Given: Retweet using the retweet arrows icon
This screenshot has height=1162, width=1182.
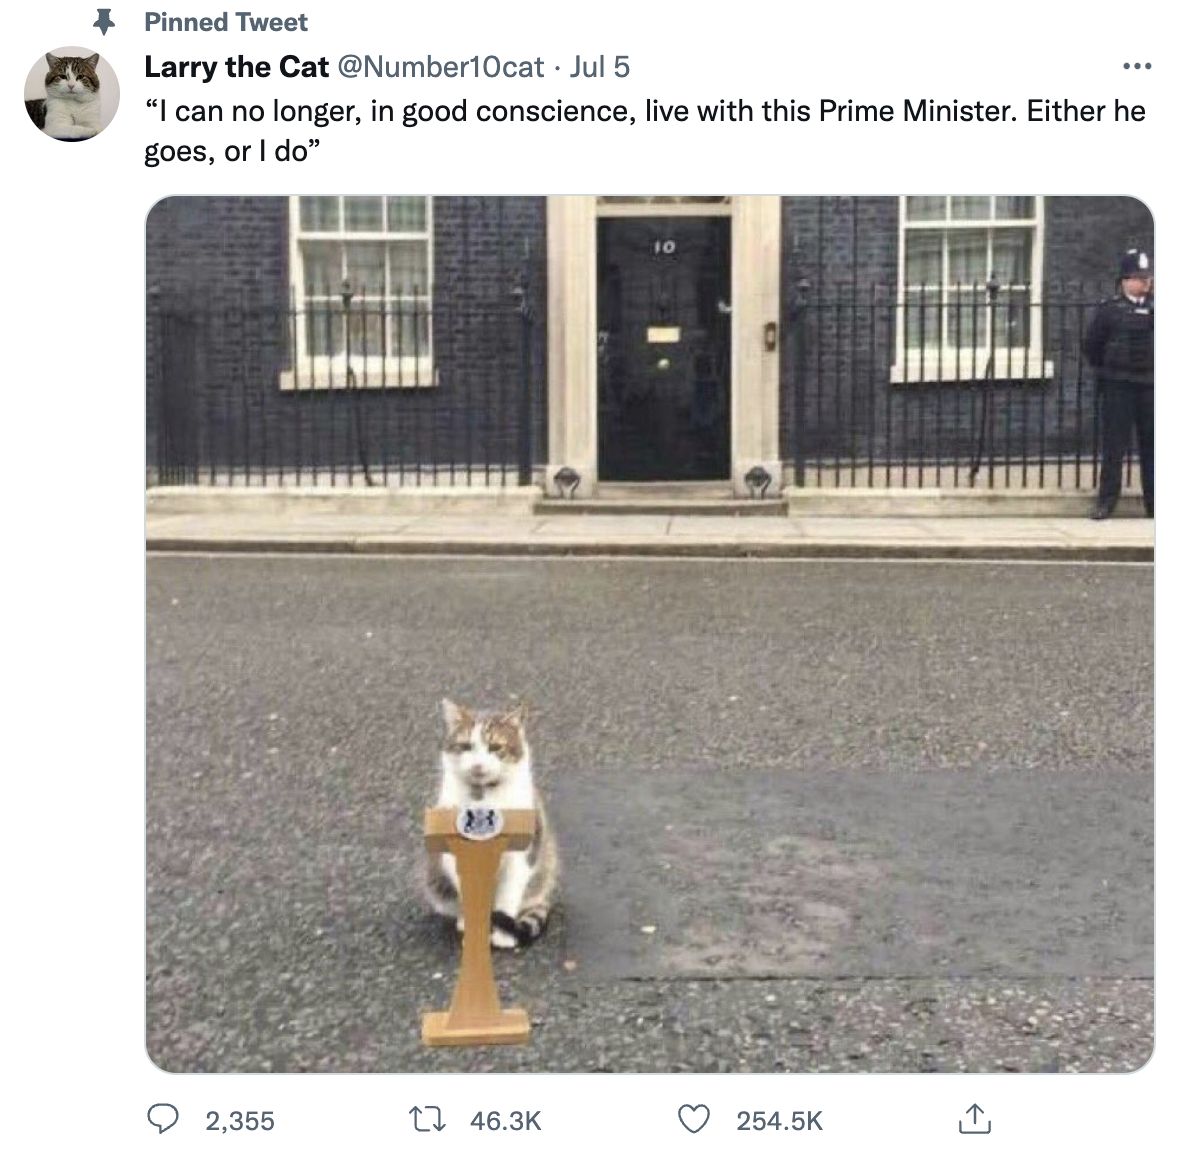Looking at the screenshot, I should click(427, 1120).
